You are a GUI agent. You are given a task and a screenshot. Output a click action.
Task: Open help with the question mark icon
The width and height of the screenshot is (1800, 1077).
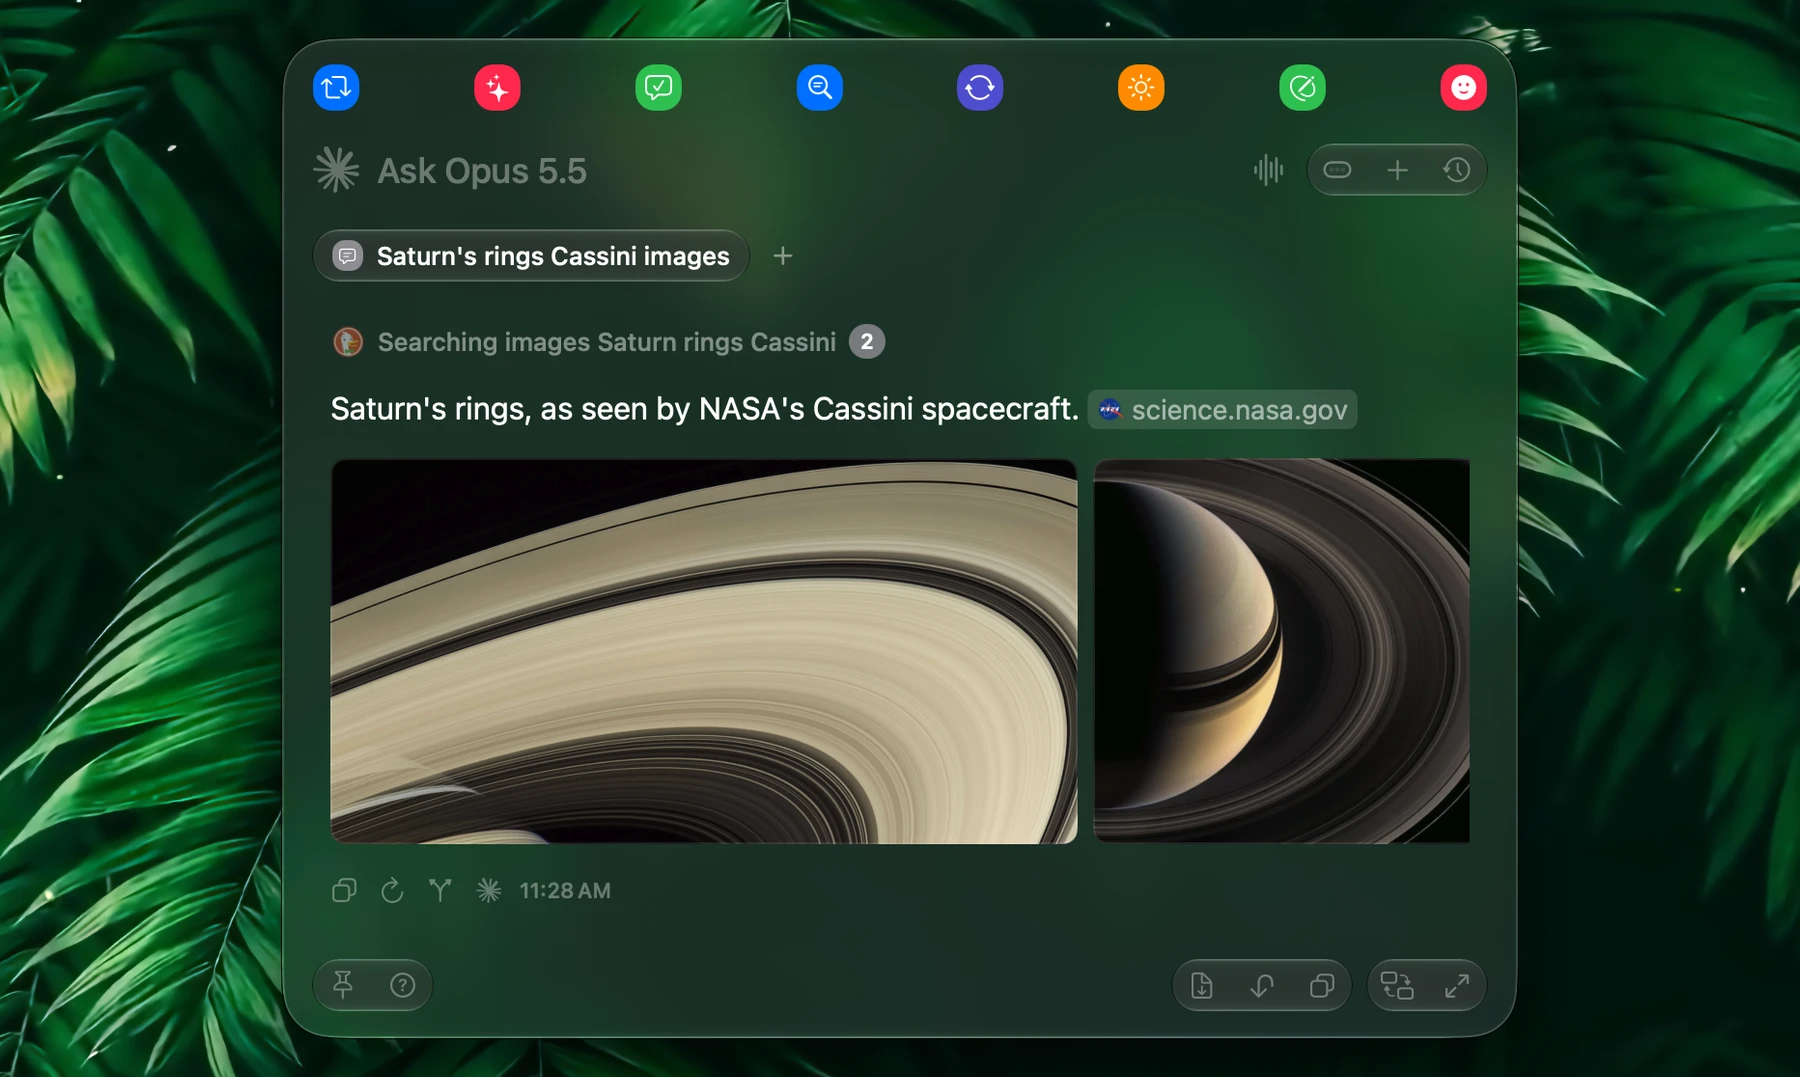tap(402, 985)
